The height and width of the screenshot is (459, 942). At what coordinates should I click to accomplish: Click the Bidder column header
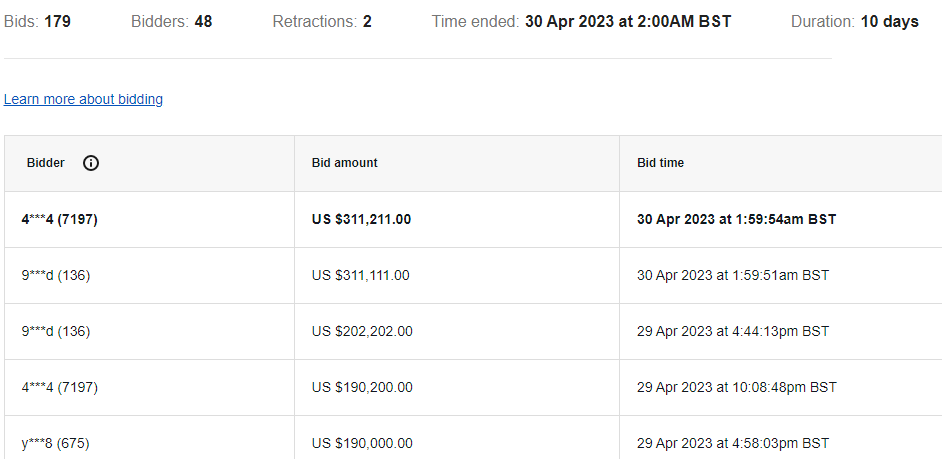click(46, 163)
